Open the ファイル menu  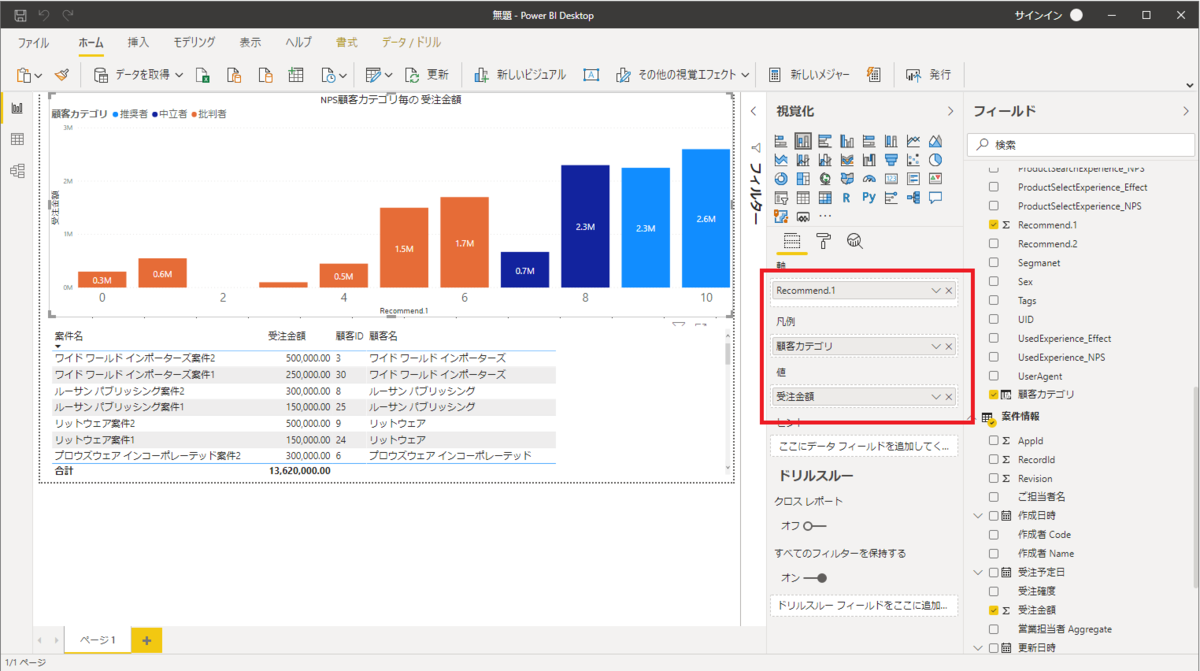click(x=33, y=43)
